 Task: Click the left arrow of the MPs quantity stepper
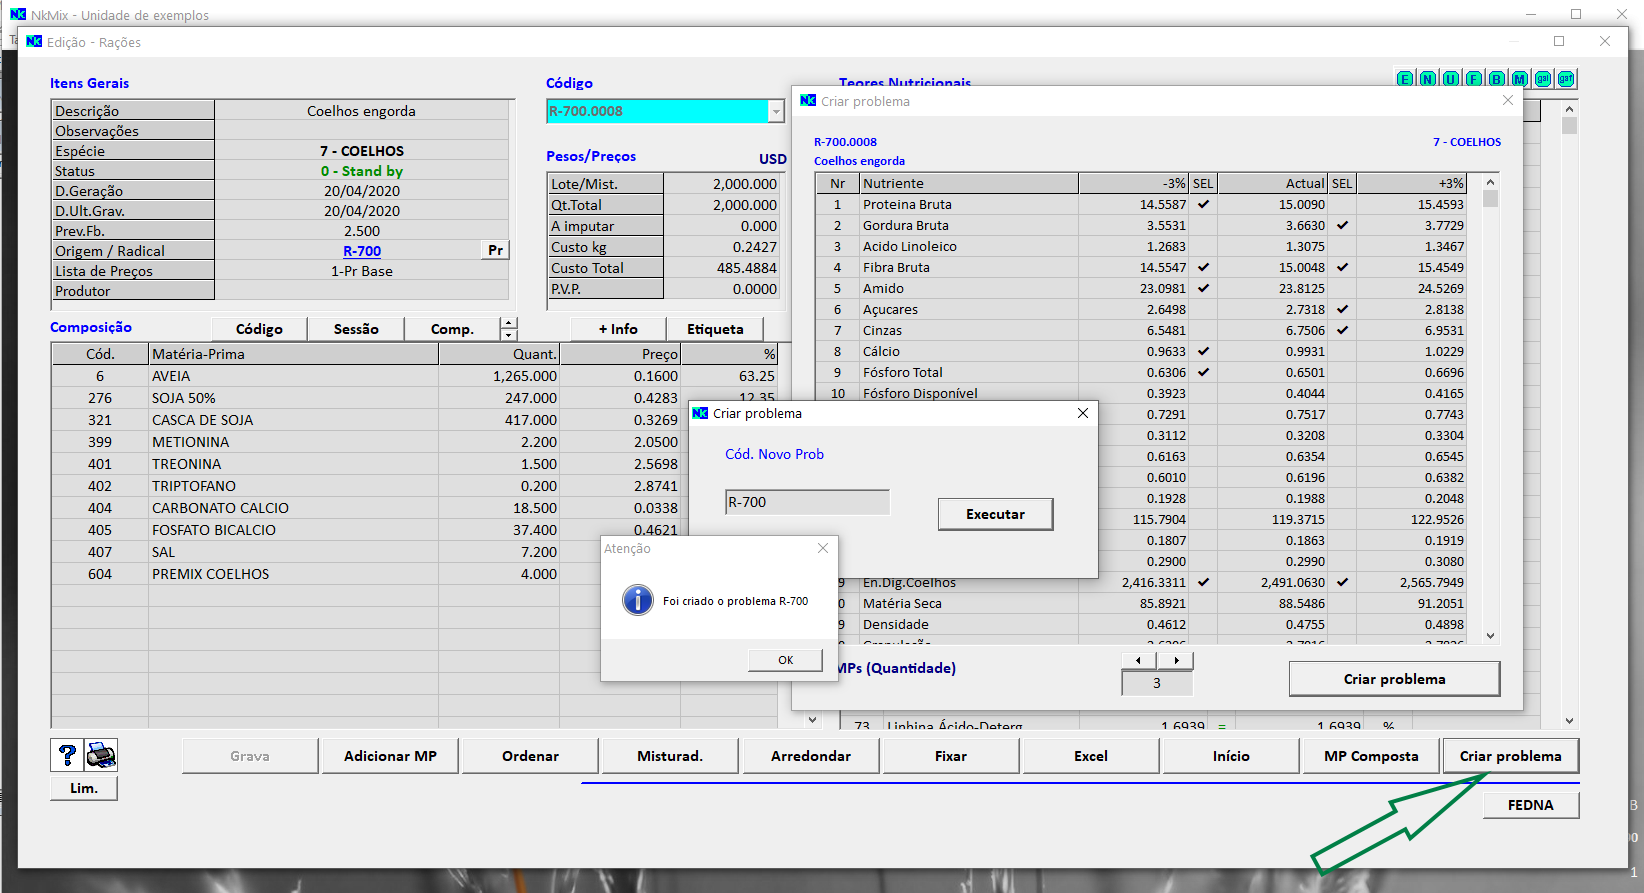tap(1138, 660)
